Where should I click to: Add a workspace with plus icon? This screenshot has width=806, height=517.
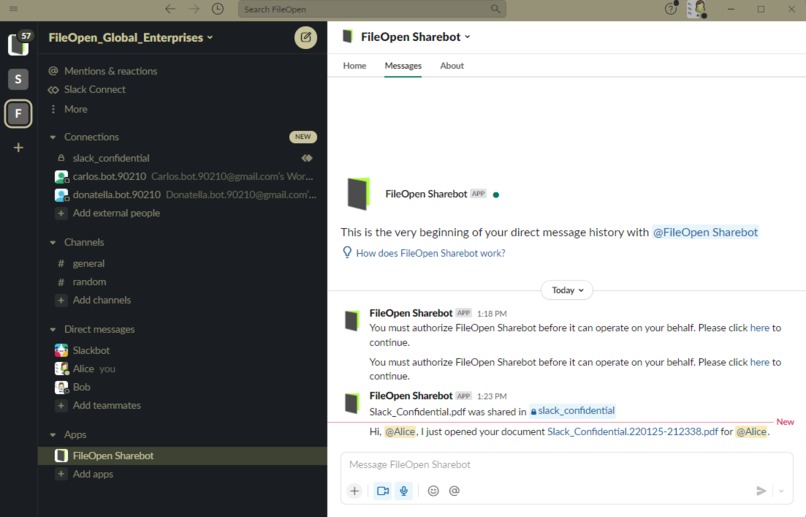[x=18, y=147]
